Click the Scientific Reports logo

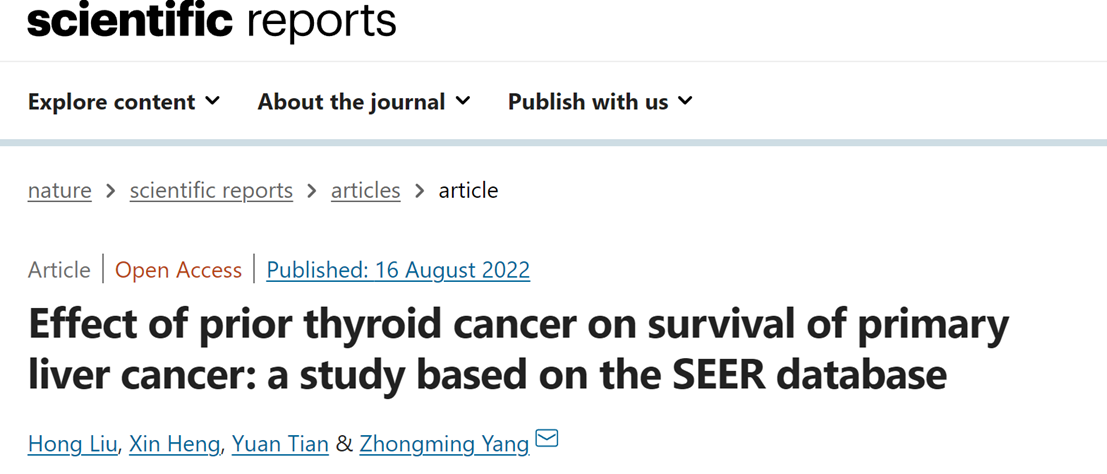(x=211, y=20)
